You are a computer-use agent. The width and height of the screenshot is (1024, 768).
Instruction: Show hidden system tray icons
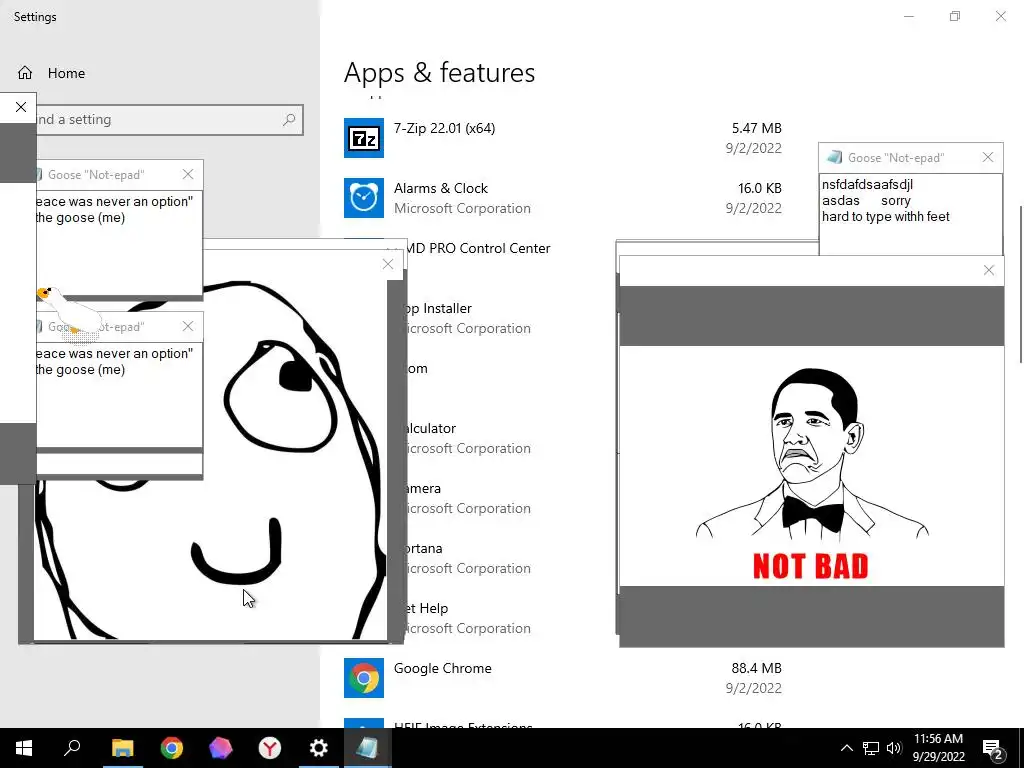tap(846, 748)
